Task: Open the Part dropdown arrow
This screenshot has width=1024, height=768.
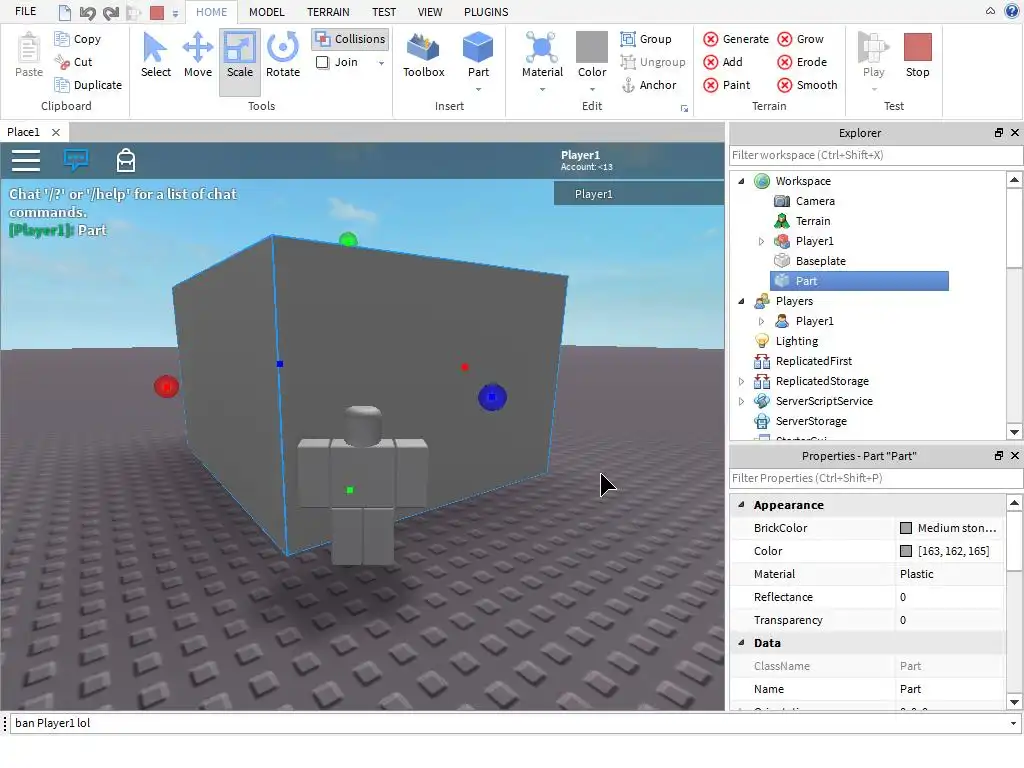Action: [478, 89]
